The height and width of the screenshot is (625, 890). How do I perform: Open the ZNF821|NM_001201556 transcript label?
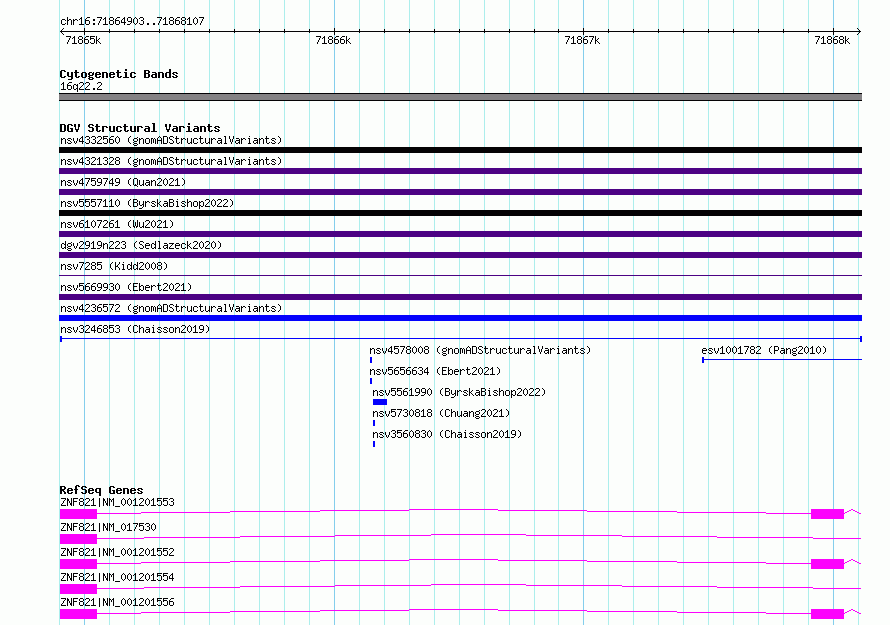pos(117,602)
